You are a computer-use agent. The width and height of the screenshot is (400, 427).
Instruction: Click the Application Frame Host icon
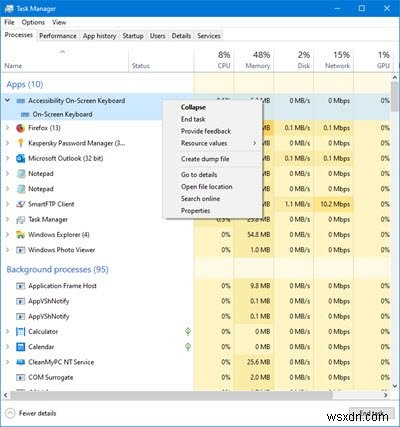[x=21, y=286]
